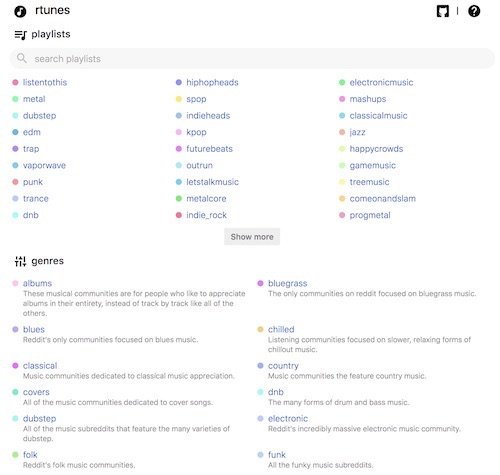Screen dimensions: 500x475
Task: Open the chilled genre
Action: (281, 329)
